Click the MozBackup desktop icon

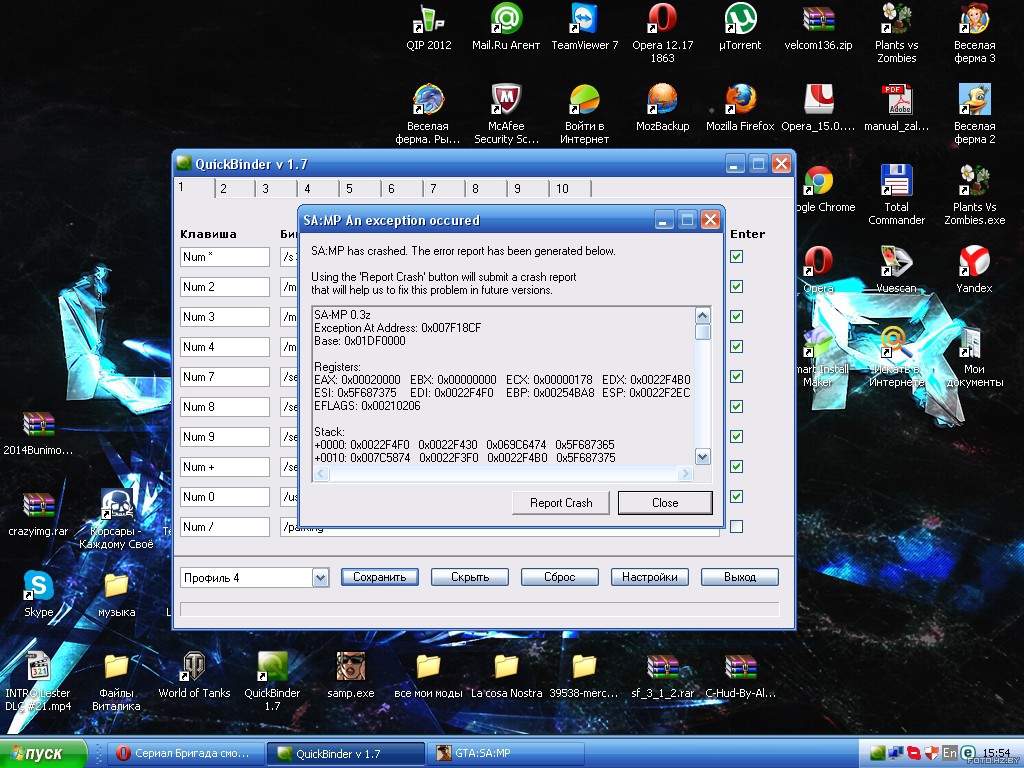coord(662,108)
